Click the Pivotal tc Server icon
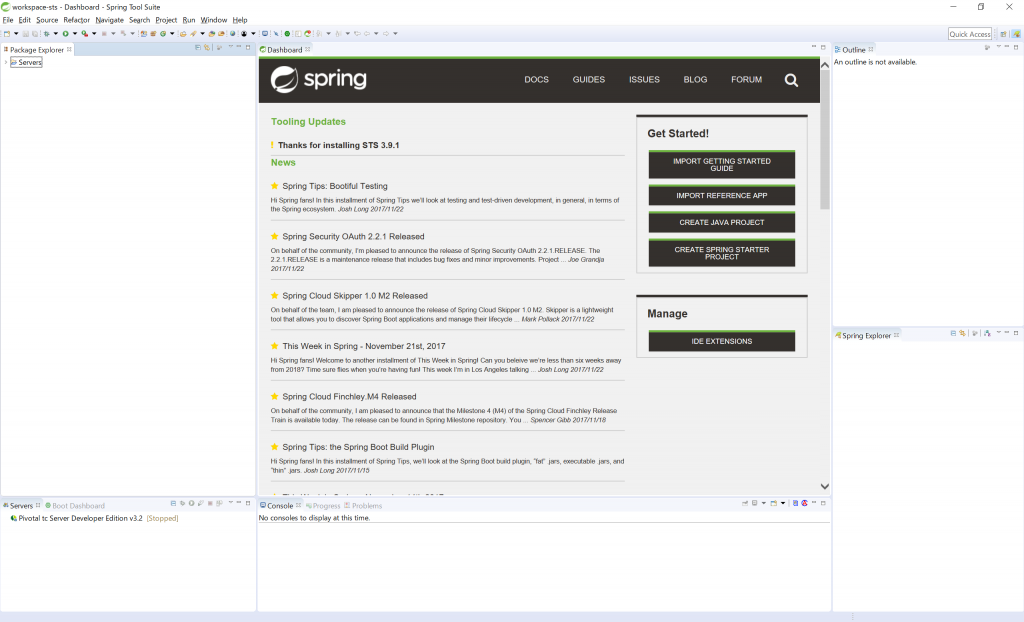 (x=13, y=518)
